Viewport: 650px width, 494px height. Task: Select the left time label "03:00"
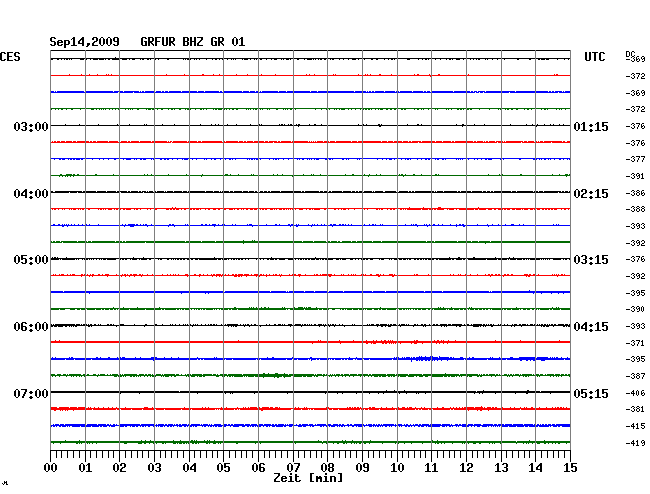31,126
